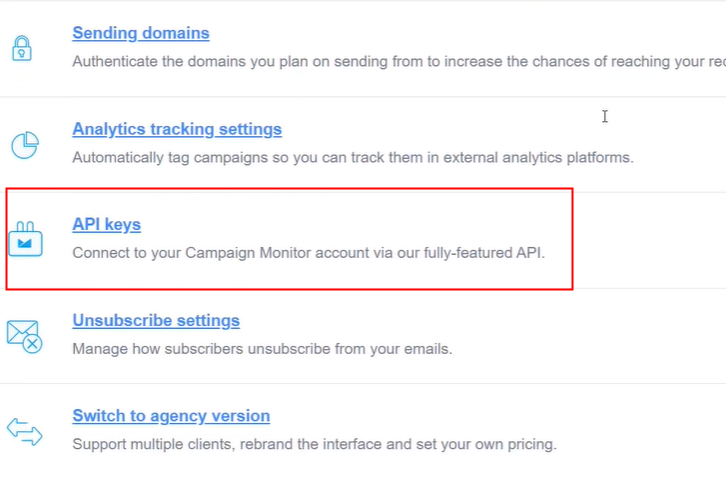Select Switch to agency version

(x=171, y=416)
